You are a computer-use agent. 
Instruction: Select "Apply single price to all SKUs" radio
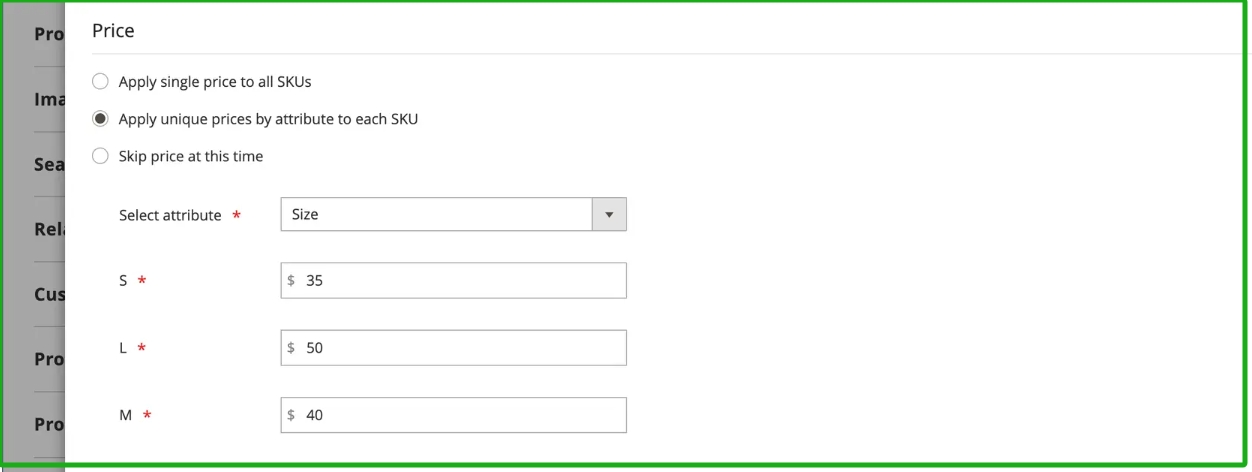click(x=100, y=82)
